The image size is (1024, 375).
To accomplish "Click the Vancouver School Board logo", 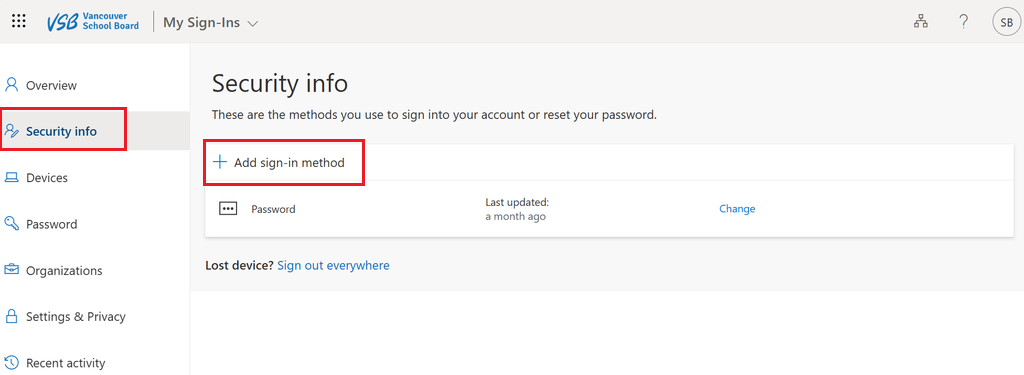I will point(93,21).
